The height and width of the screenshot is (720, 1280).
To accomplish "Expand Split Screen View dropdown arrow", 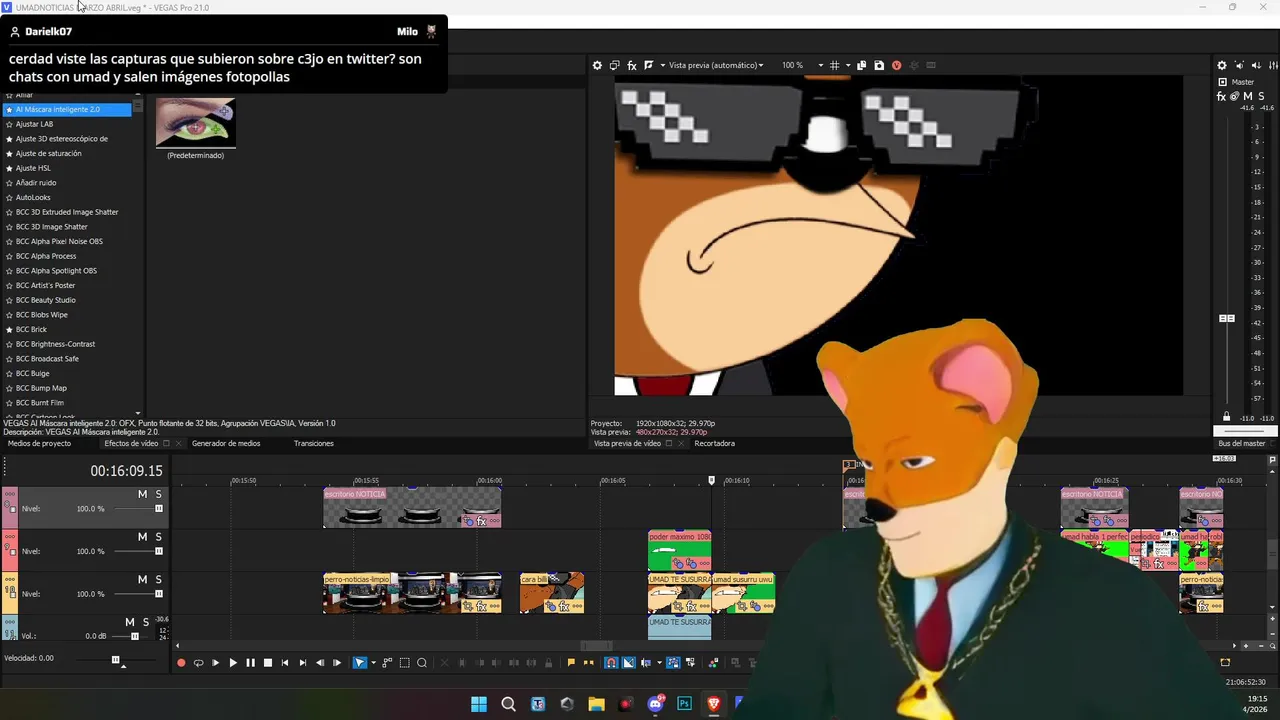I will [x=662, y=65].
